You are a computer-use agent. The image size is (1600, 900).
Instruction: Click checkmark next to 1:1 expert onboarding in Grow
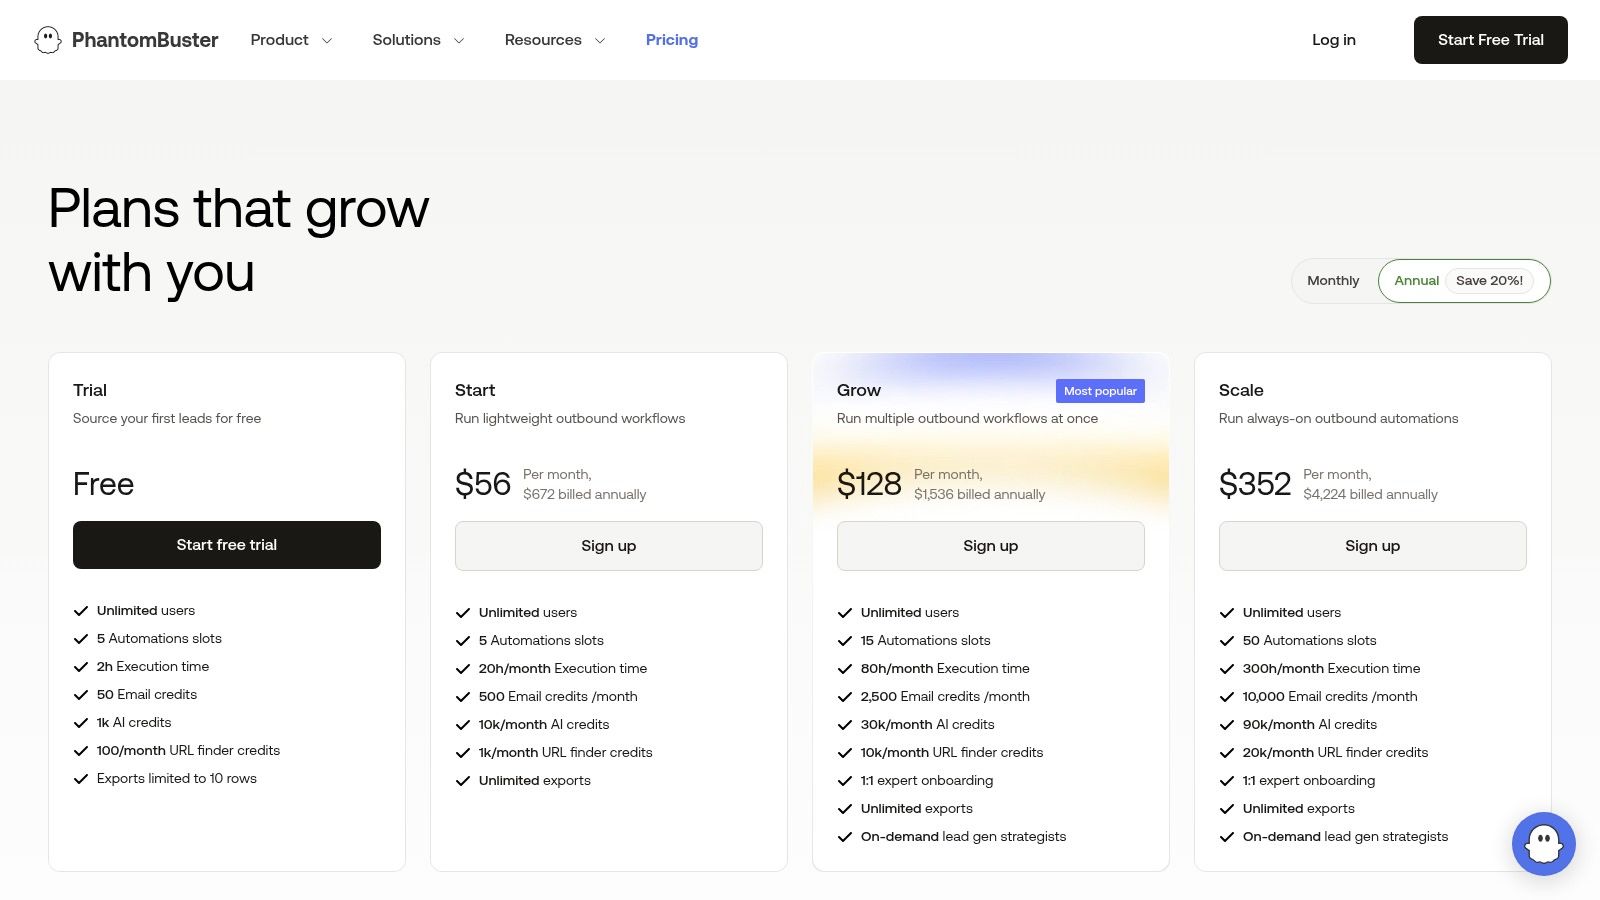click(845, 781)
